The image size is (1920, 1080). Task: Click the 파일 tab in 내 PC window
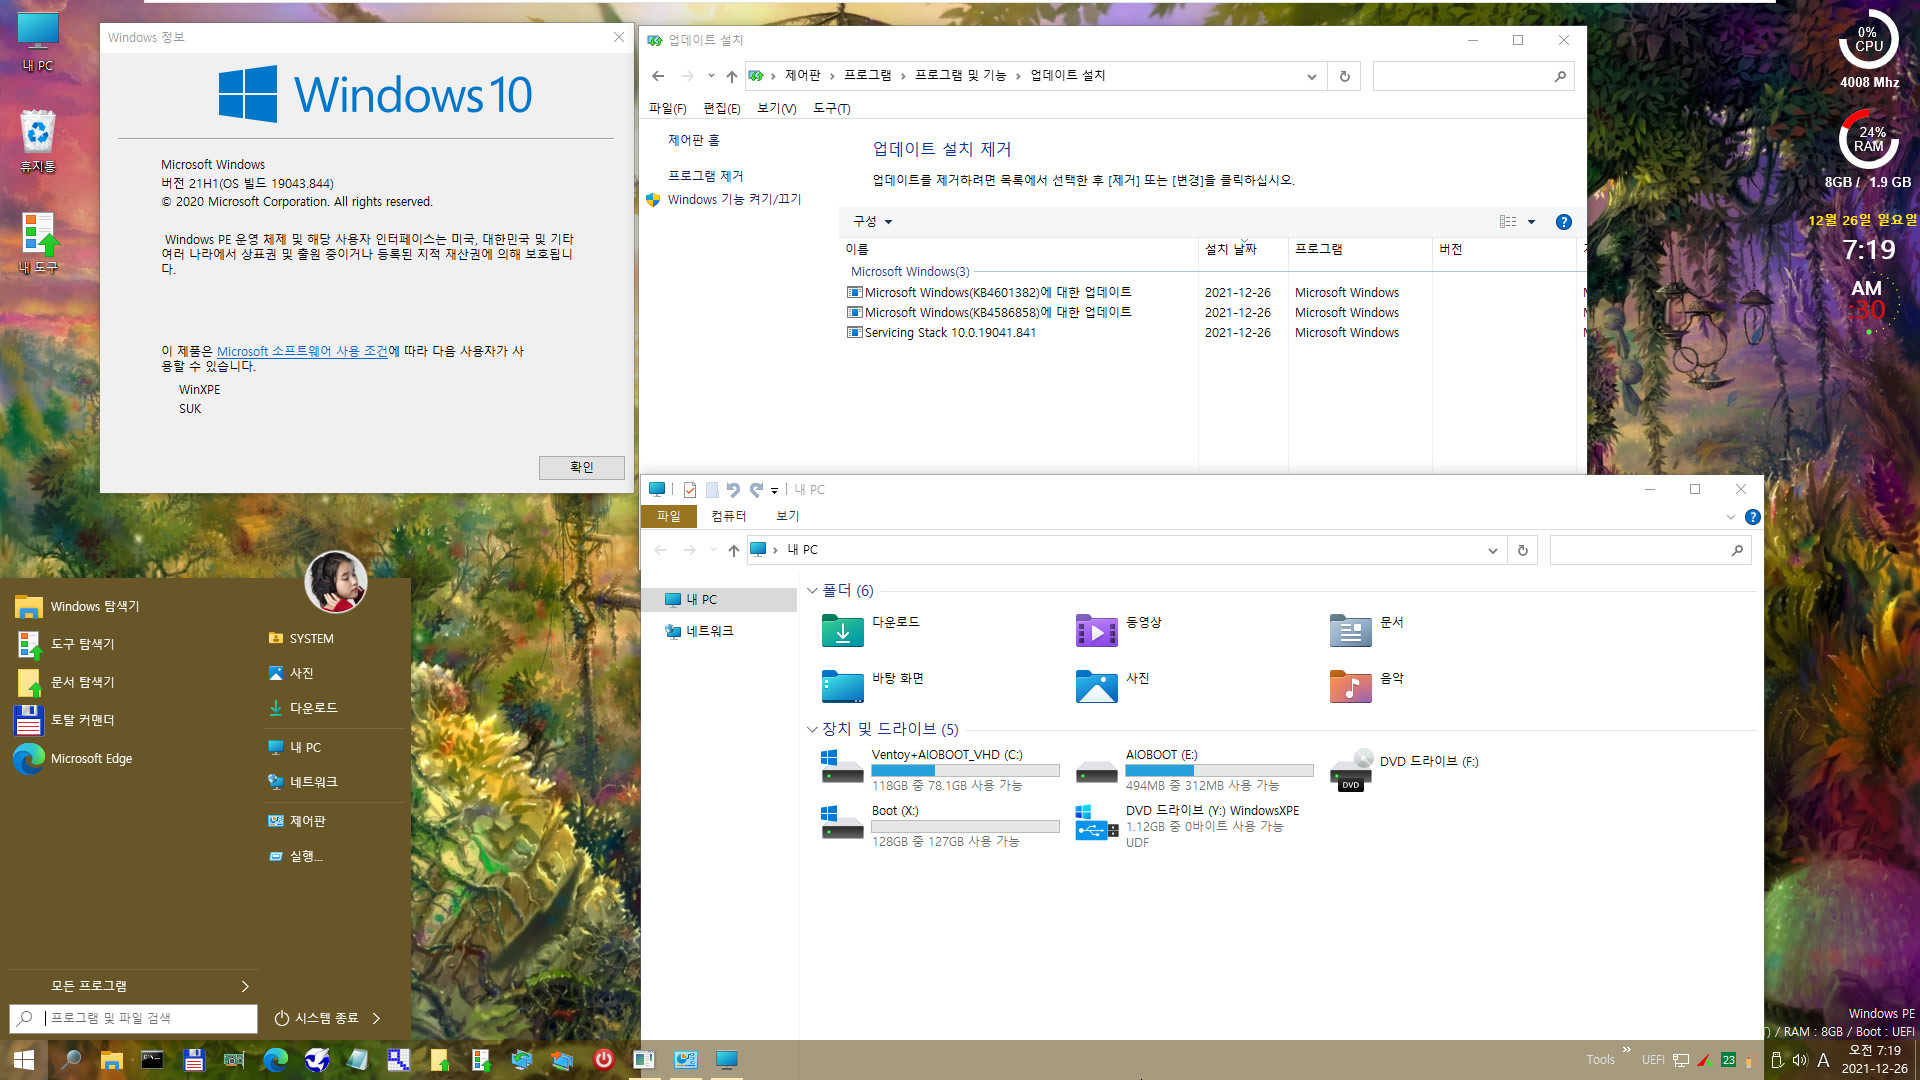coord(668,516)
